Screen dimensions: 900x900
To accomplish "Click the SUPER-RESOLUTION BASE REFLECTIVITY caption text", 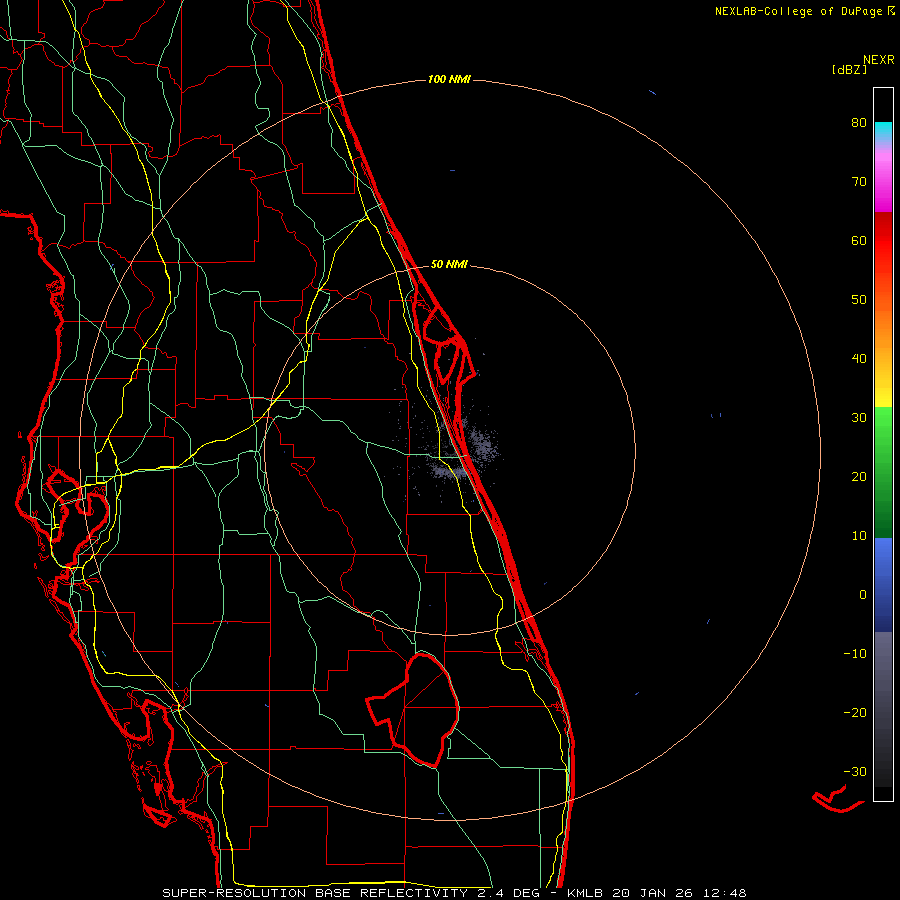I will click(x=315, y=893).
